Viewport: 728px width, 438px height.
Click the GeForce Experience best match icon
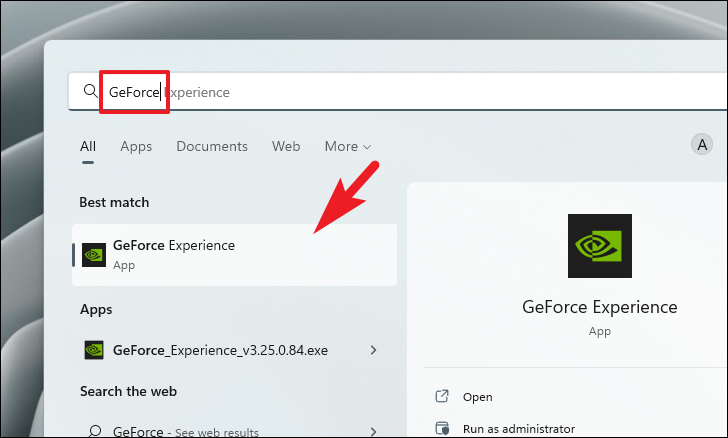(94, 255)
